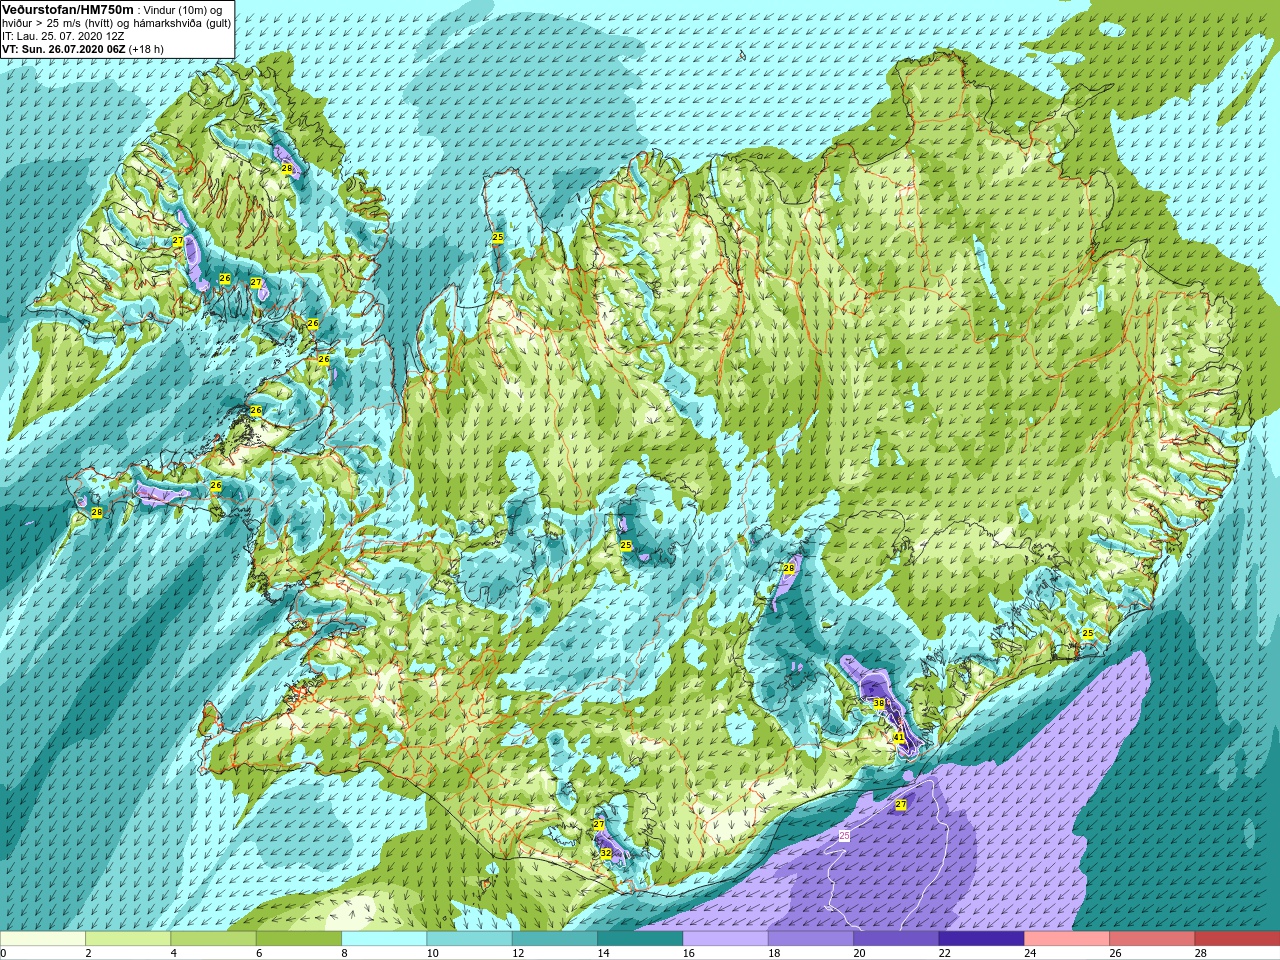Select the 8–10 m/s pale cyan legend swatch

[x=384, y=939]
